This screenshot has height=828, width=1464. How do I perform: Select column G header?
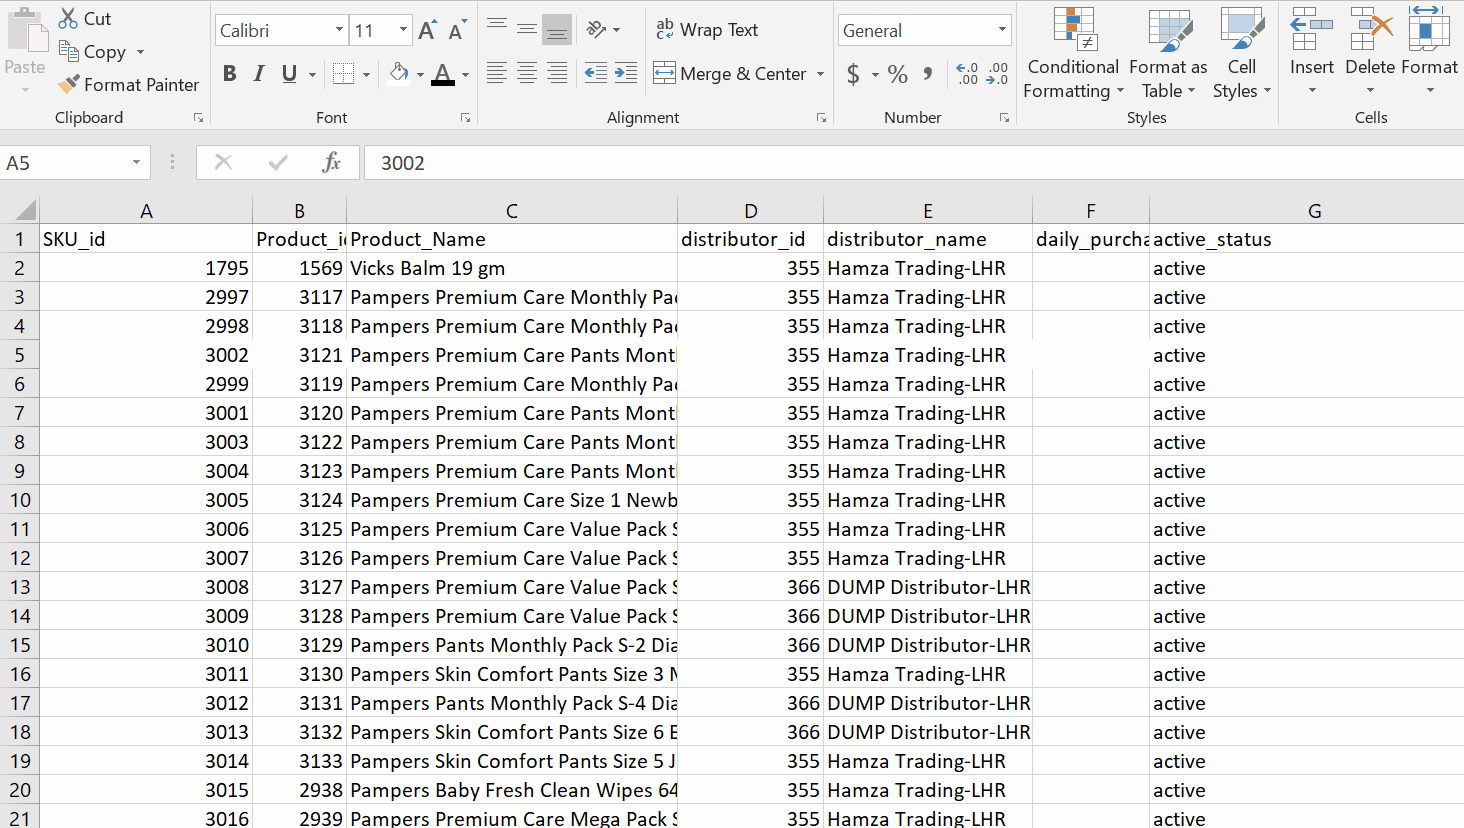click(1314, 211)
